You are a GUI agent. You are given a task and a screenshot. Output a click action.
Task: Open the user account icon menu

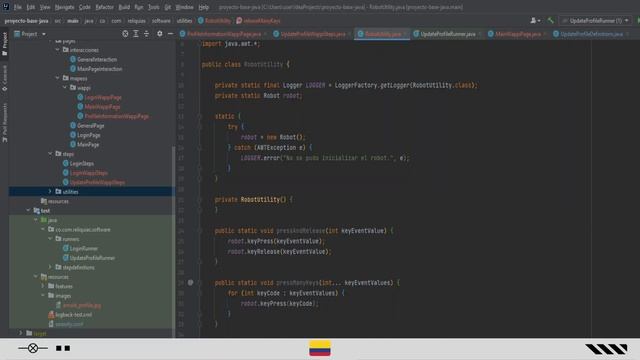pyautogui.click(x=535, y=20)
